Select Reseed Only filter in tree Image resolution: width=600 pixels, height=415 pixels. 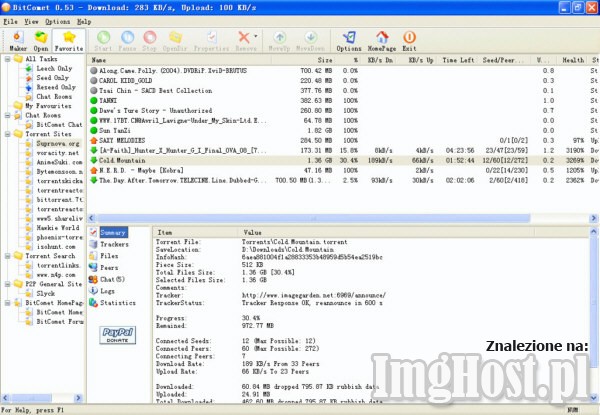56,87
